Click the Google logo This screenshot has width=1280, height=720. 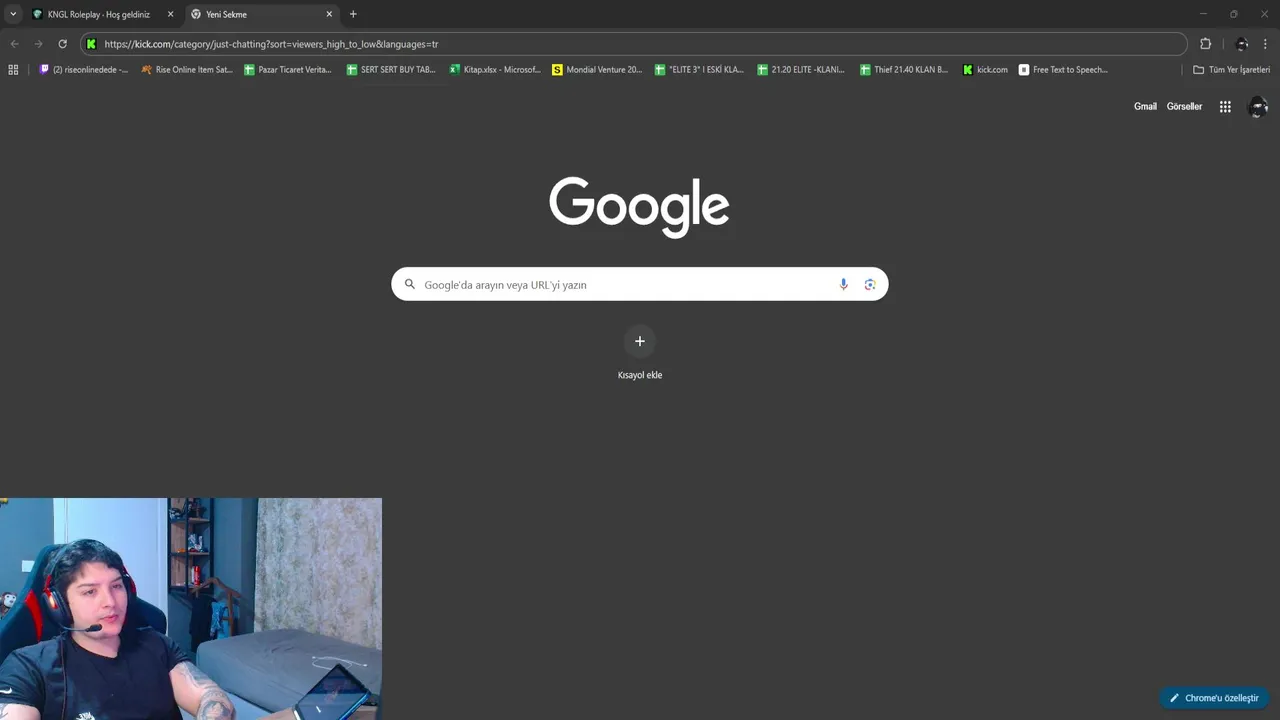(639, 207)
